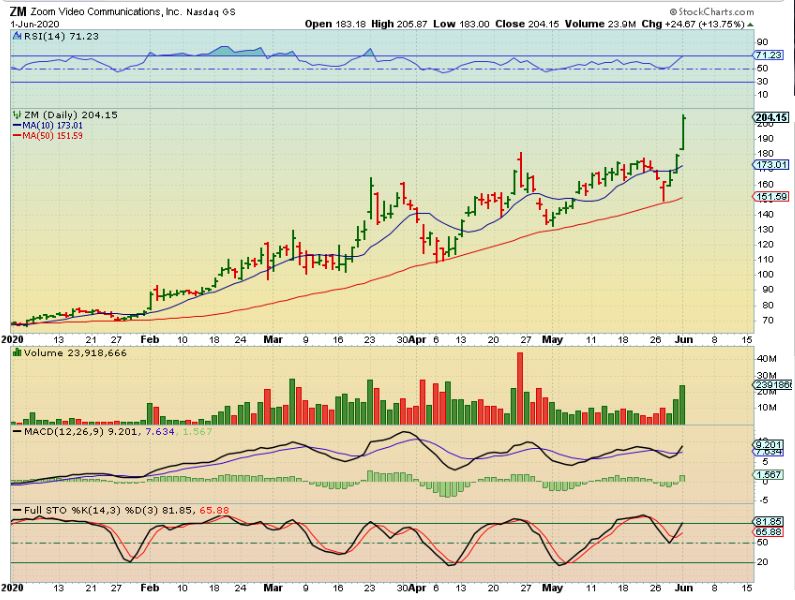
Task: Click the ZM (Daily) 204.15 legend label
Action: tap(70, 115)
